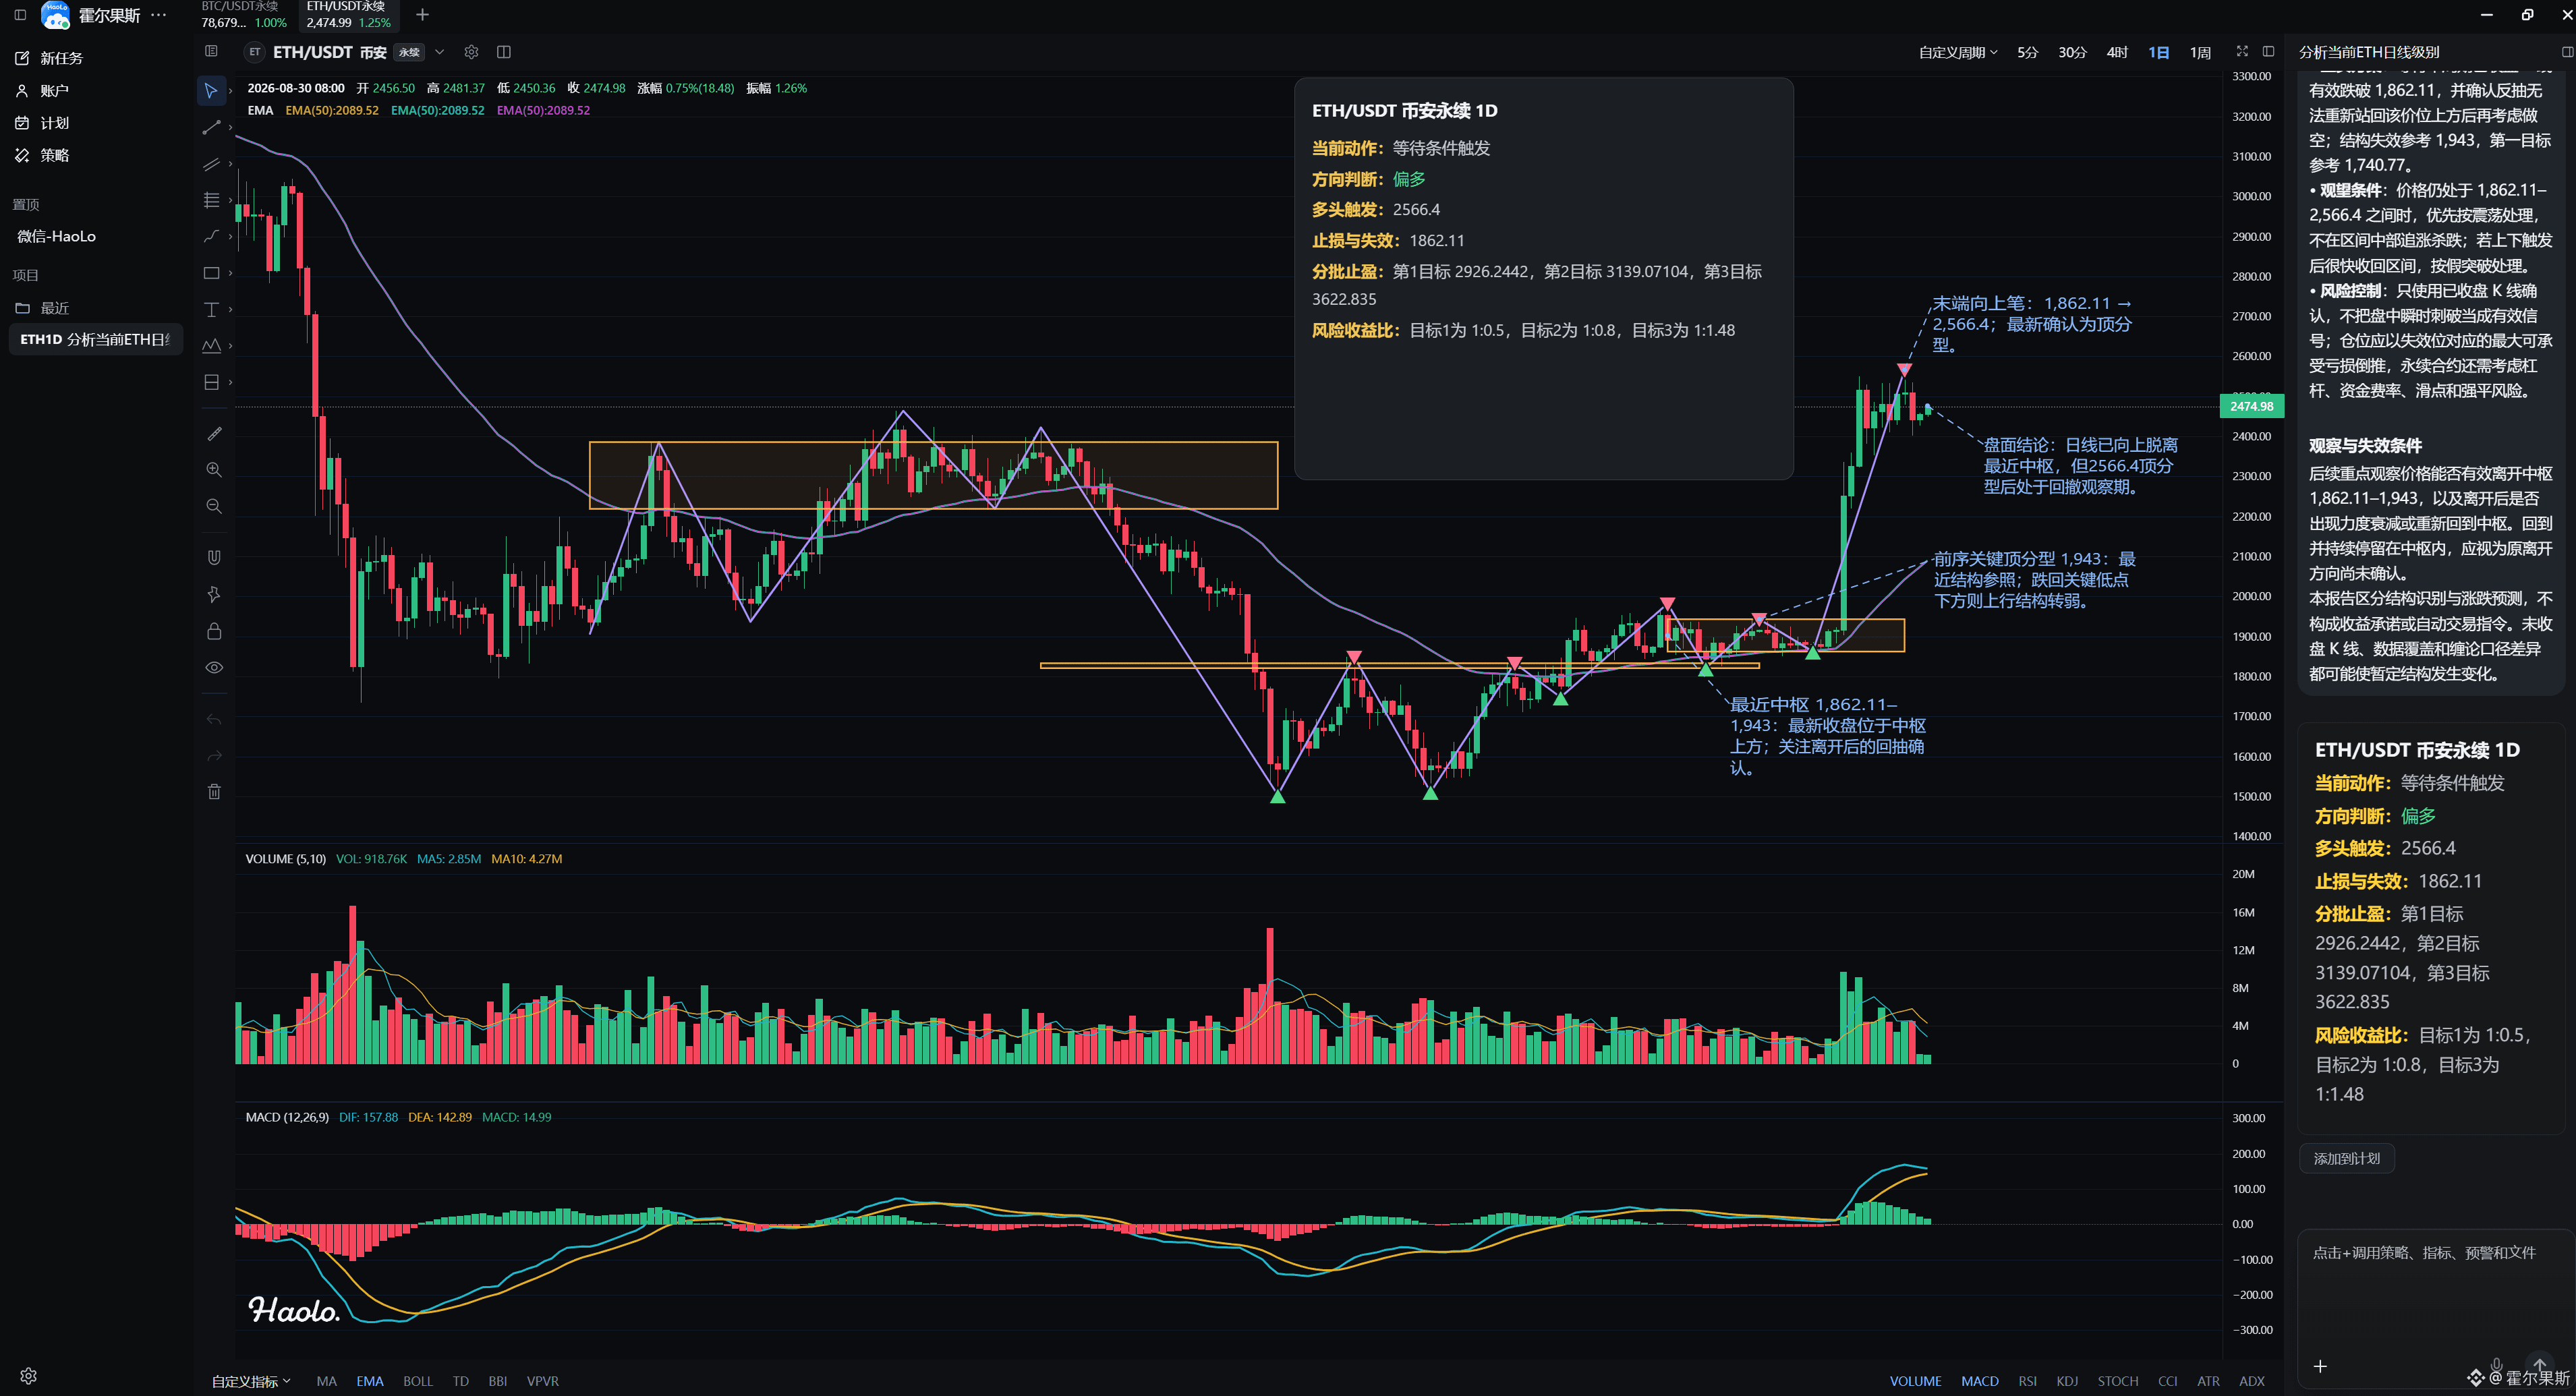This screenshot has width=2576, height=1396.
Task: Click the fullscreen expand chart icon
Action: [2242, 51]
